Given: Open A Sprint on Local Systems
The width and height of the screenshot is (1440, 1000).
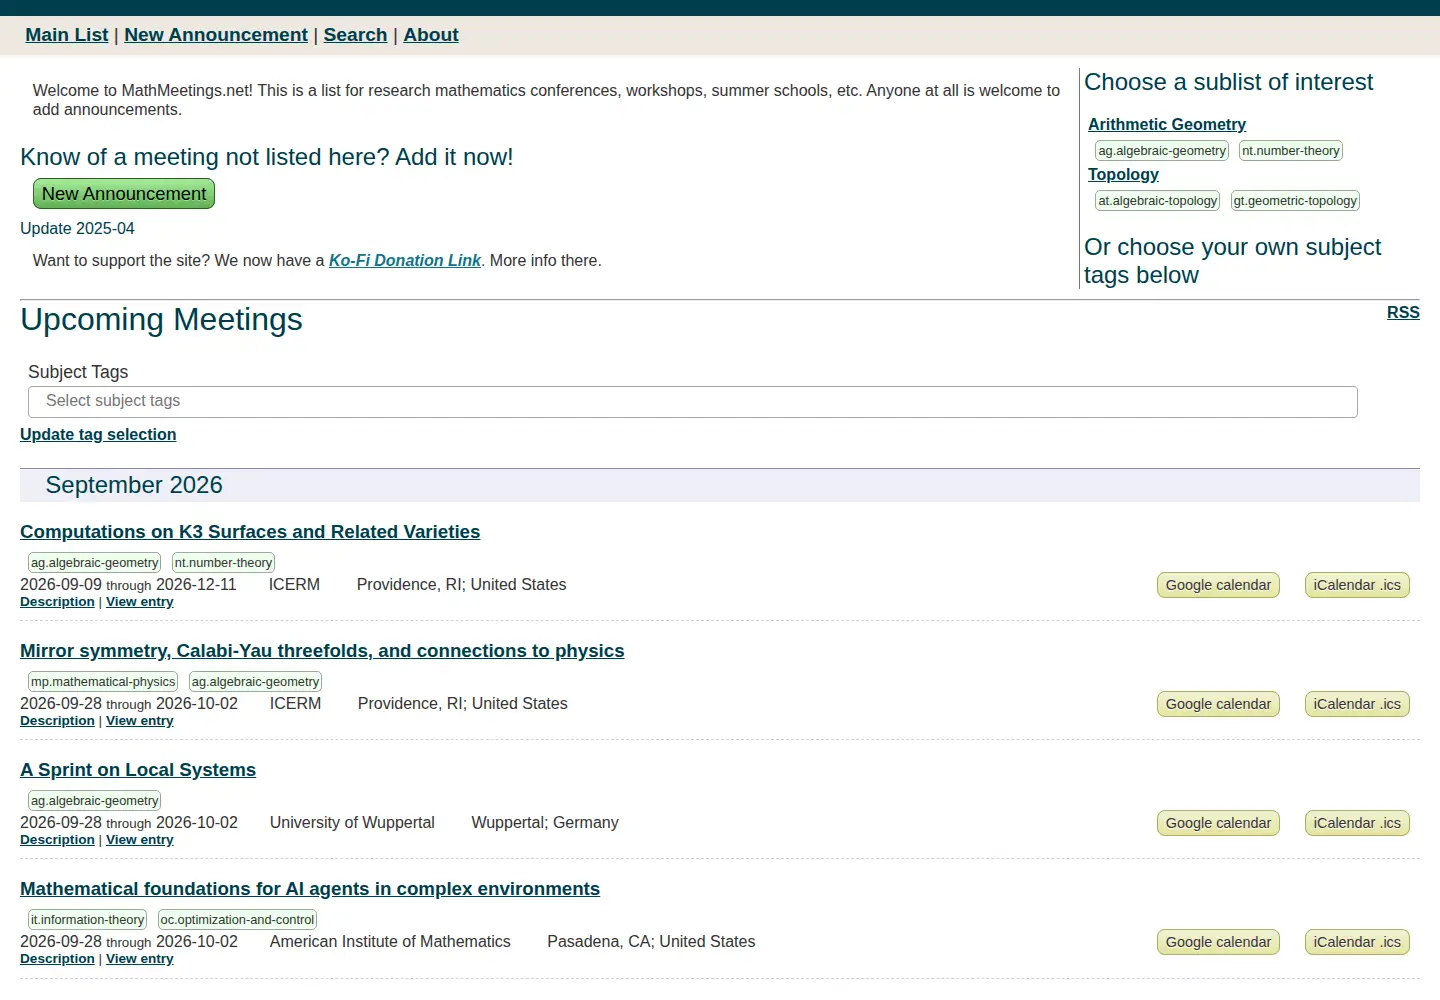Looking at the screenshot, I should tap(138, 770).
